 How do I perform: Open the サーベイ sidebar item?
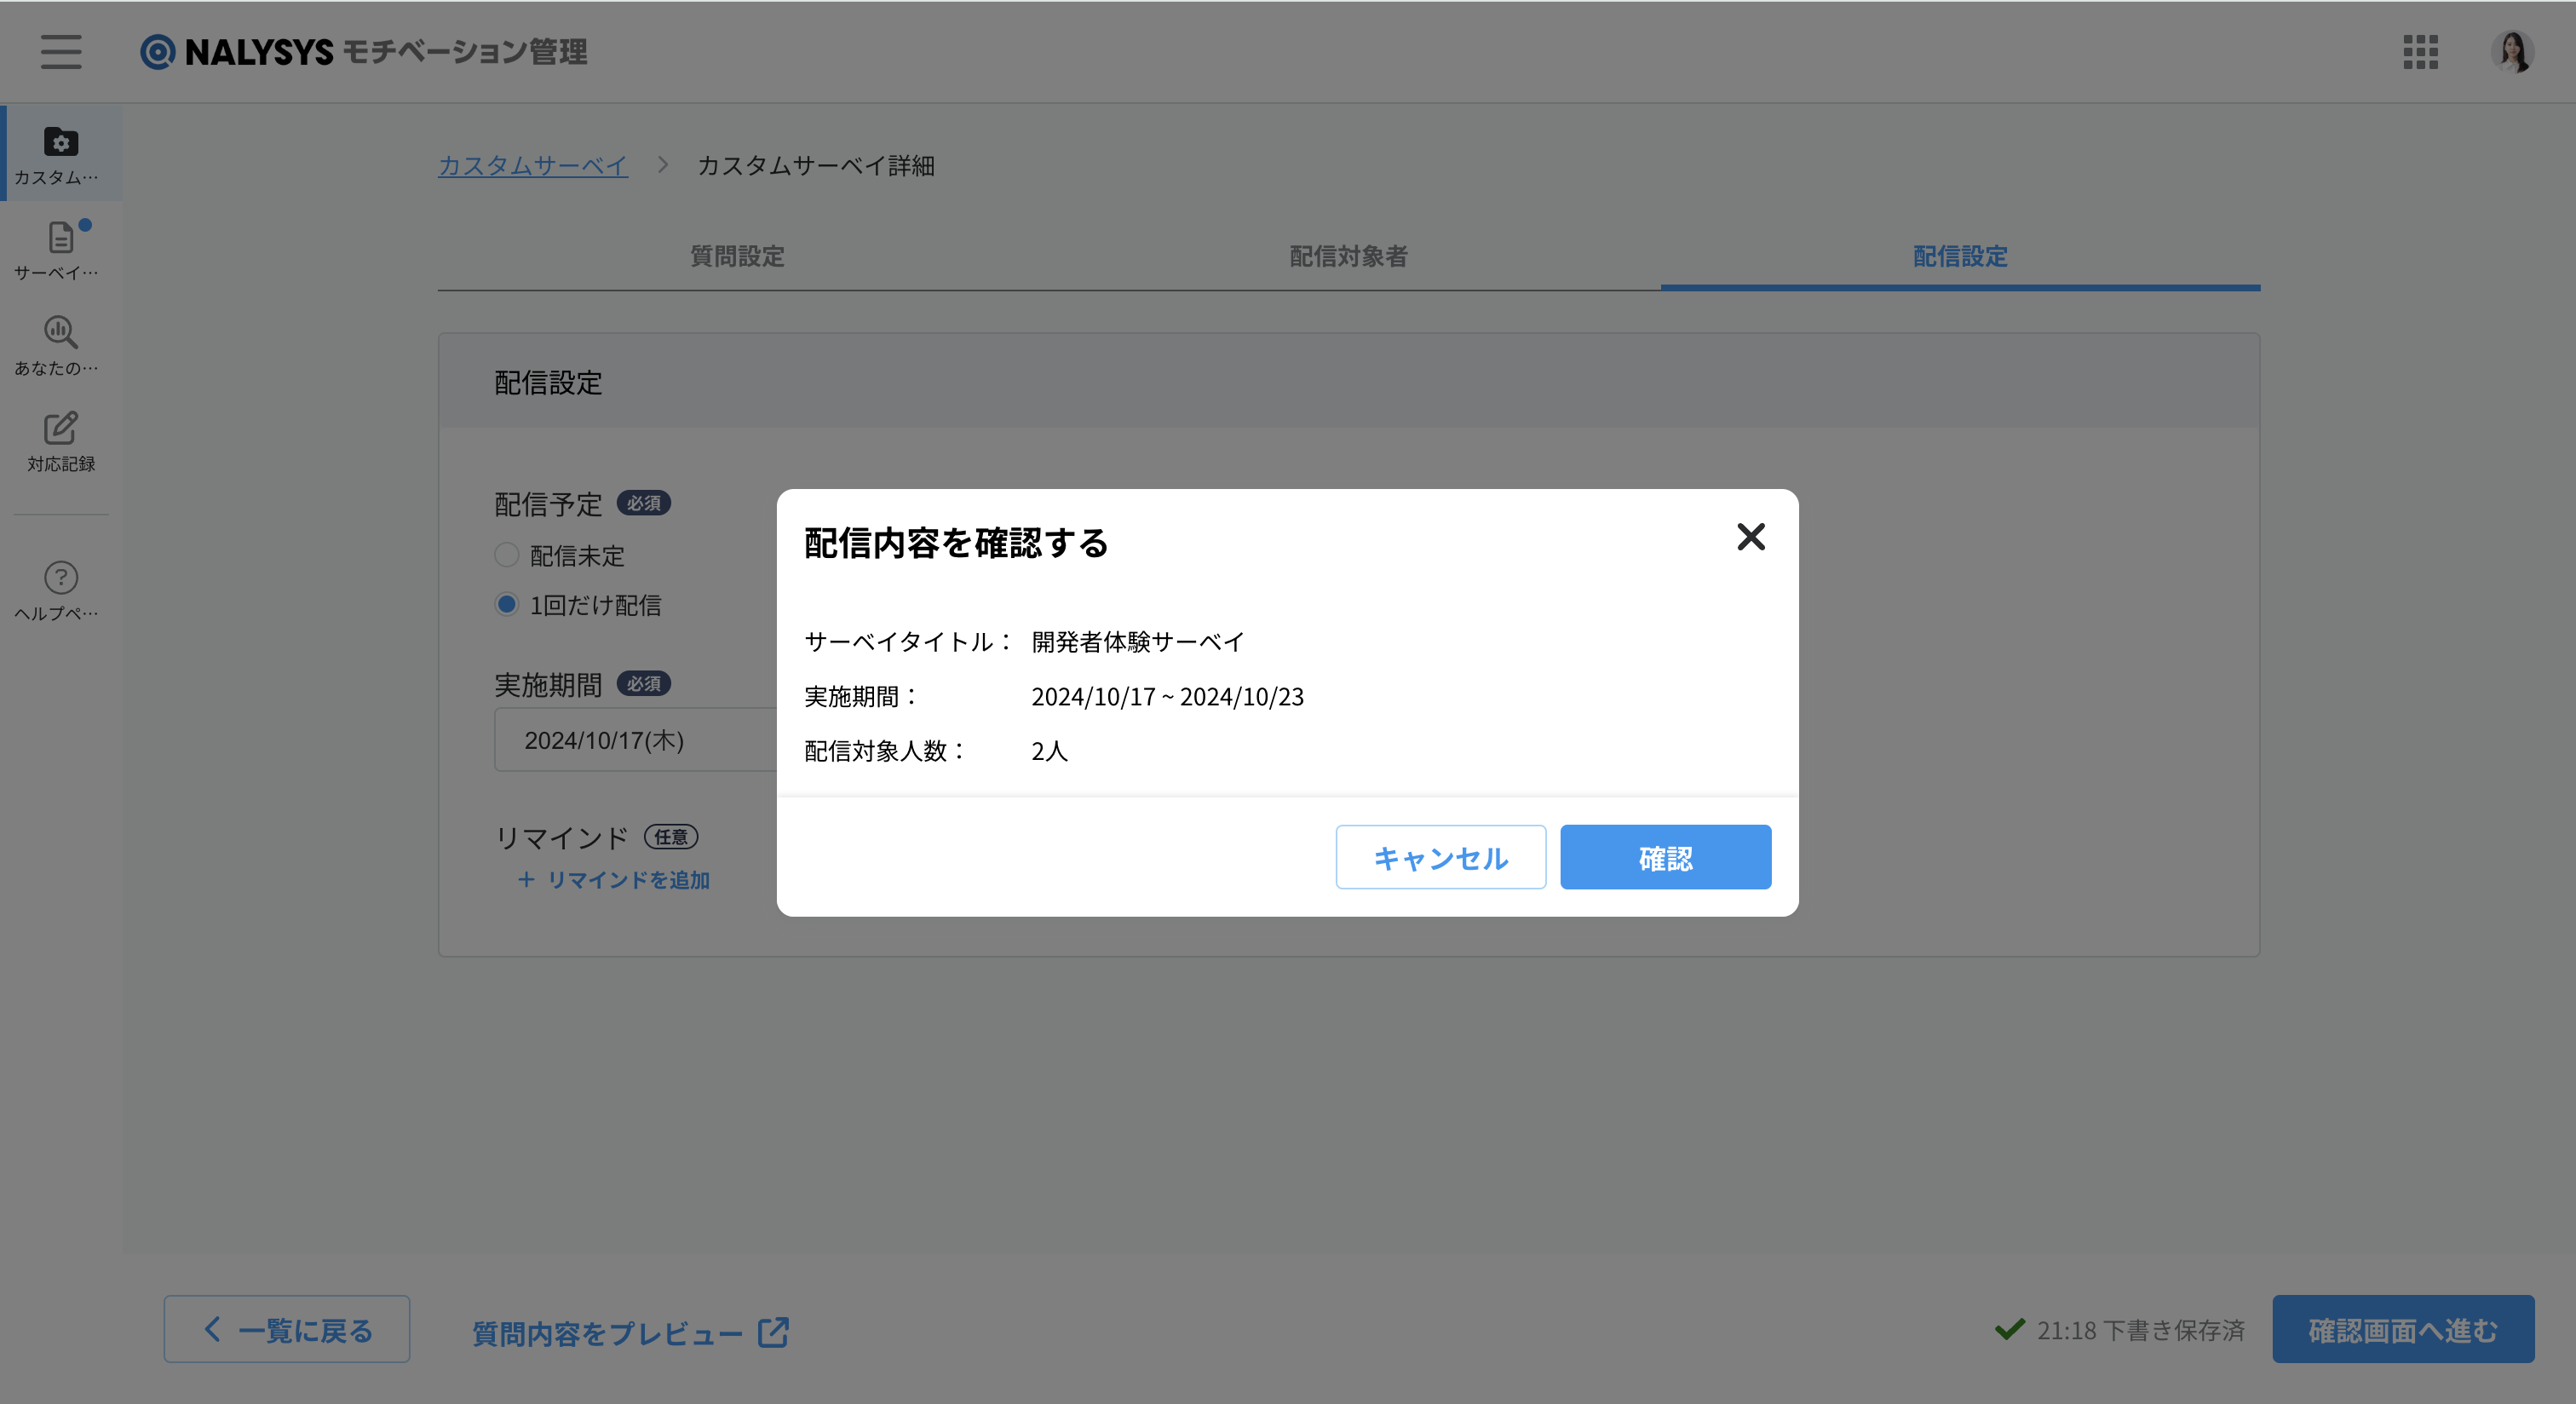(x=61, y=250)
